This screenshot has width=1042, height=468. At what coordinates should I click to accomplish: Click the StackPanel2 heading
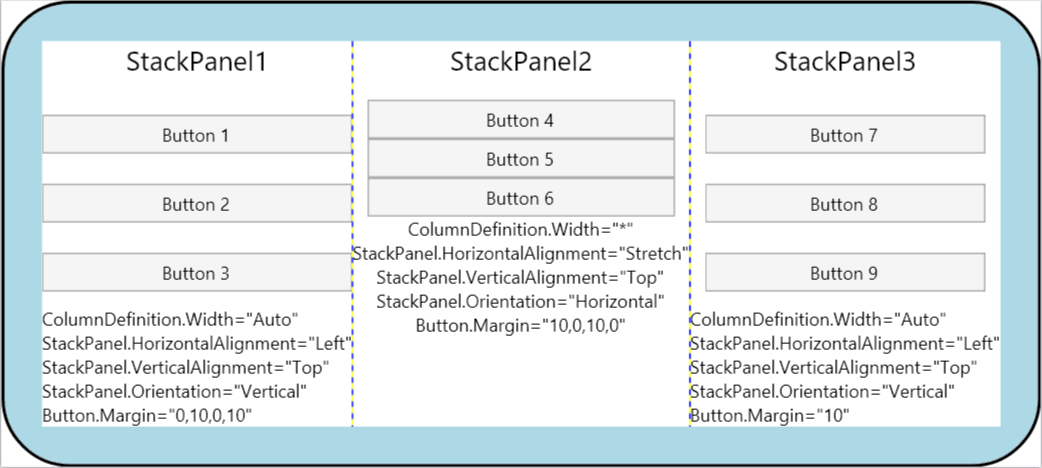[520, 62]
